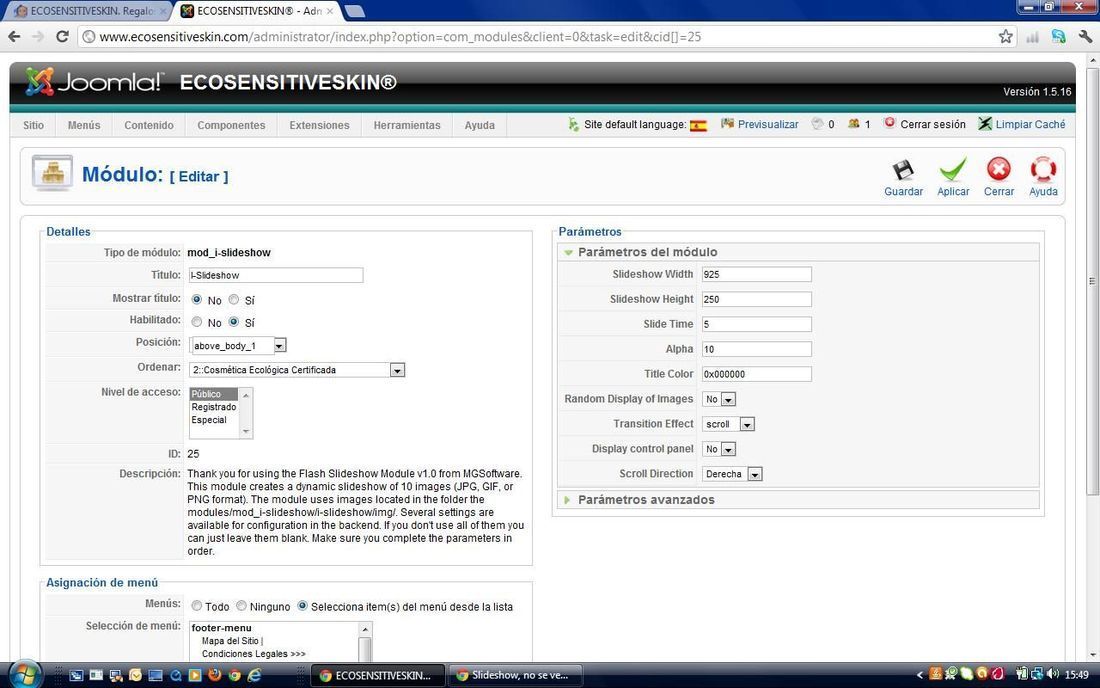Click the browser address bar URL
The height and width of the screenshot is (688, 1100).
400,36
